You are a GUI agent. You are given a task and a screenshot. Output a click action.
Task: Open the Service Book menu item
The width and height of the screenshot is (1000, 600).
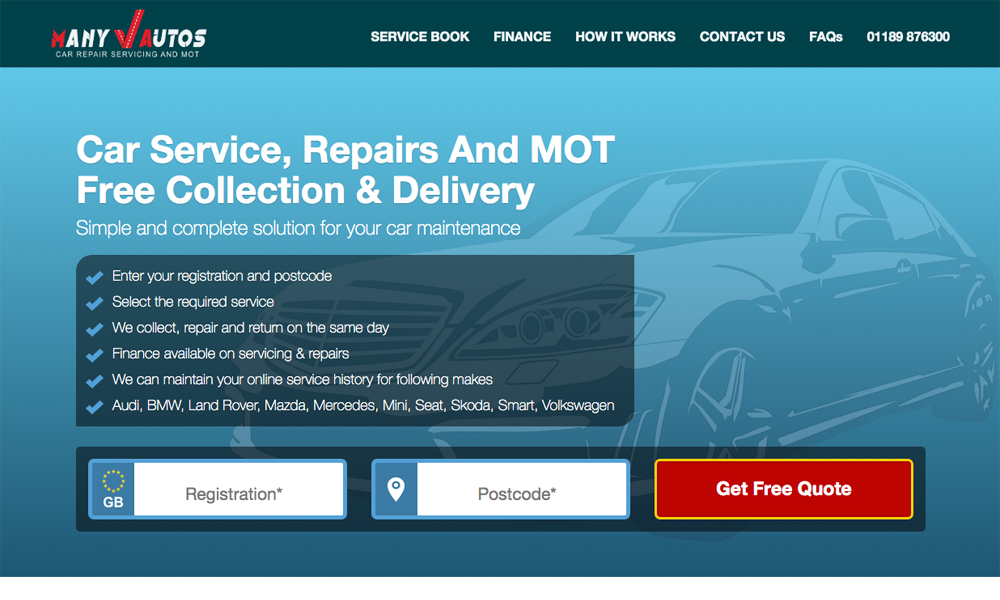pos(420,37)
